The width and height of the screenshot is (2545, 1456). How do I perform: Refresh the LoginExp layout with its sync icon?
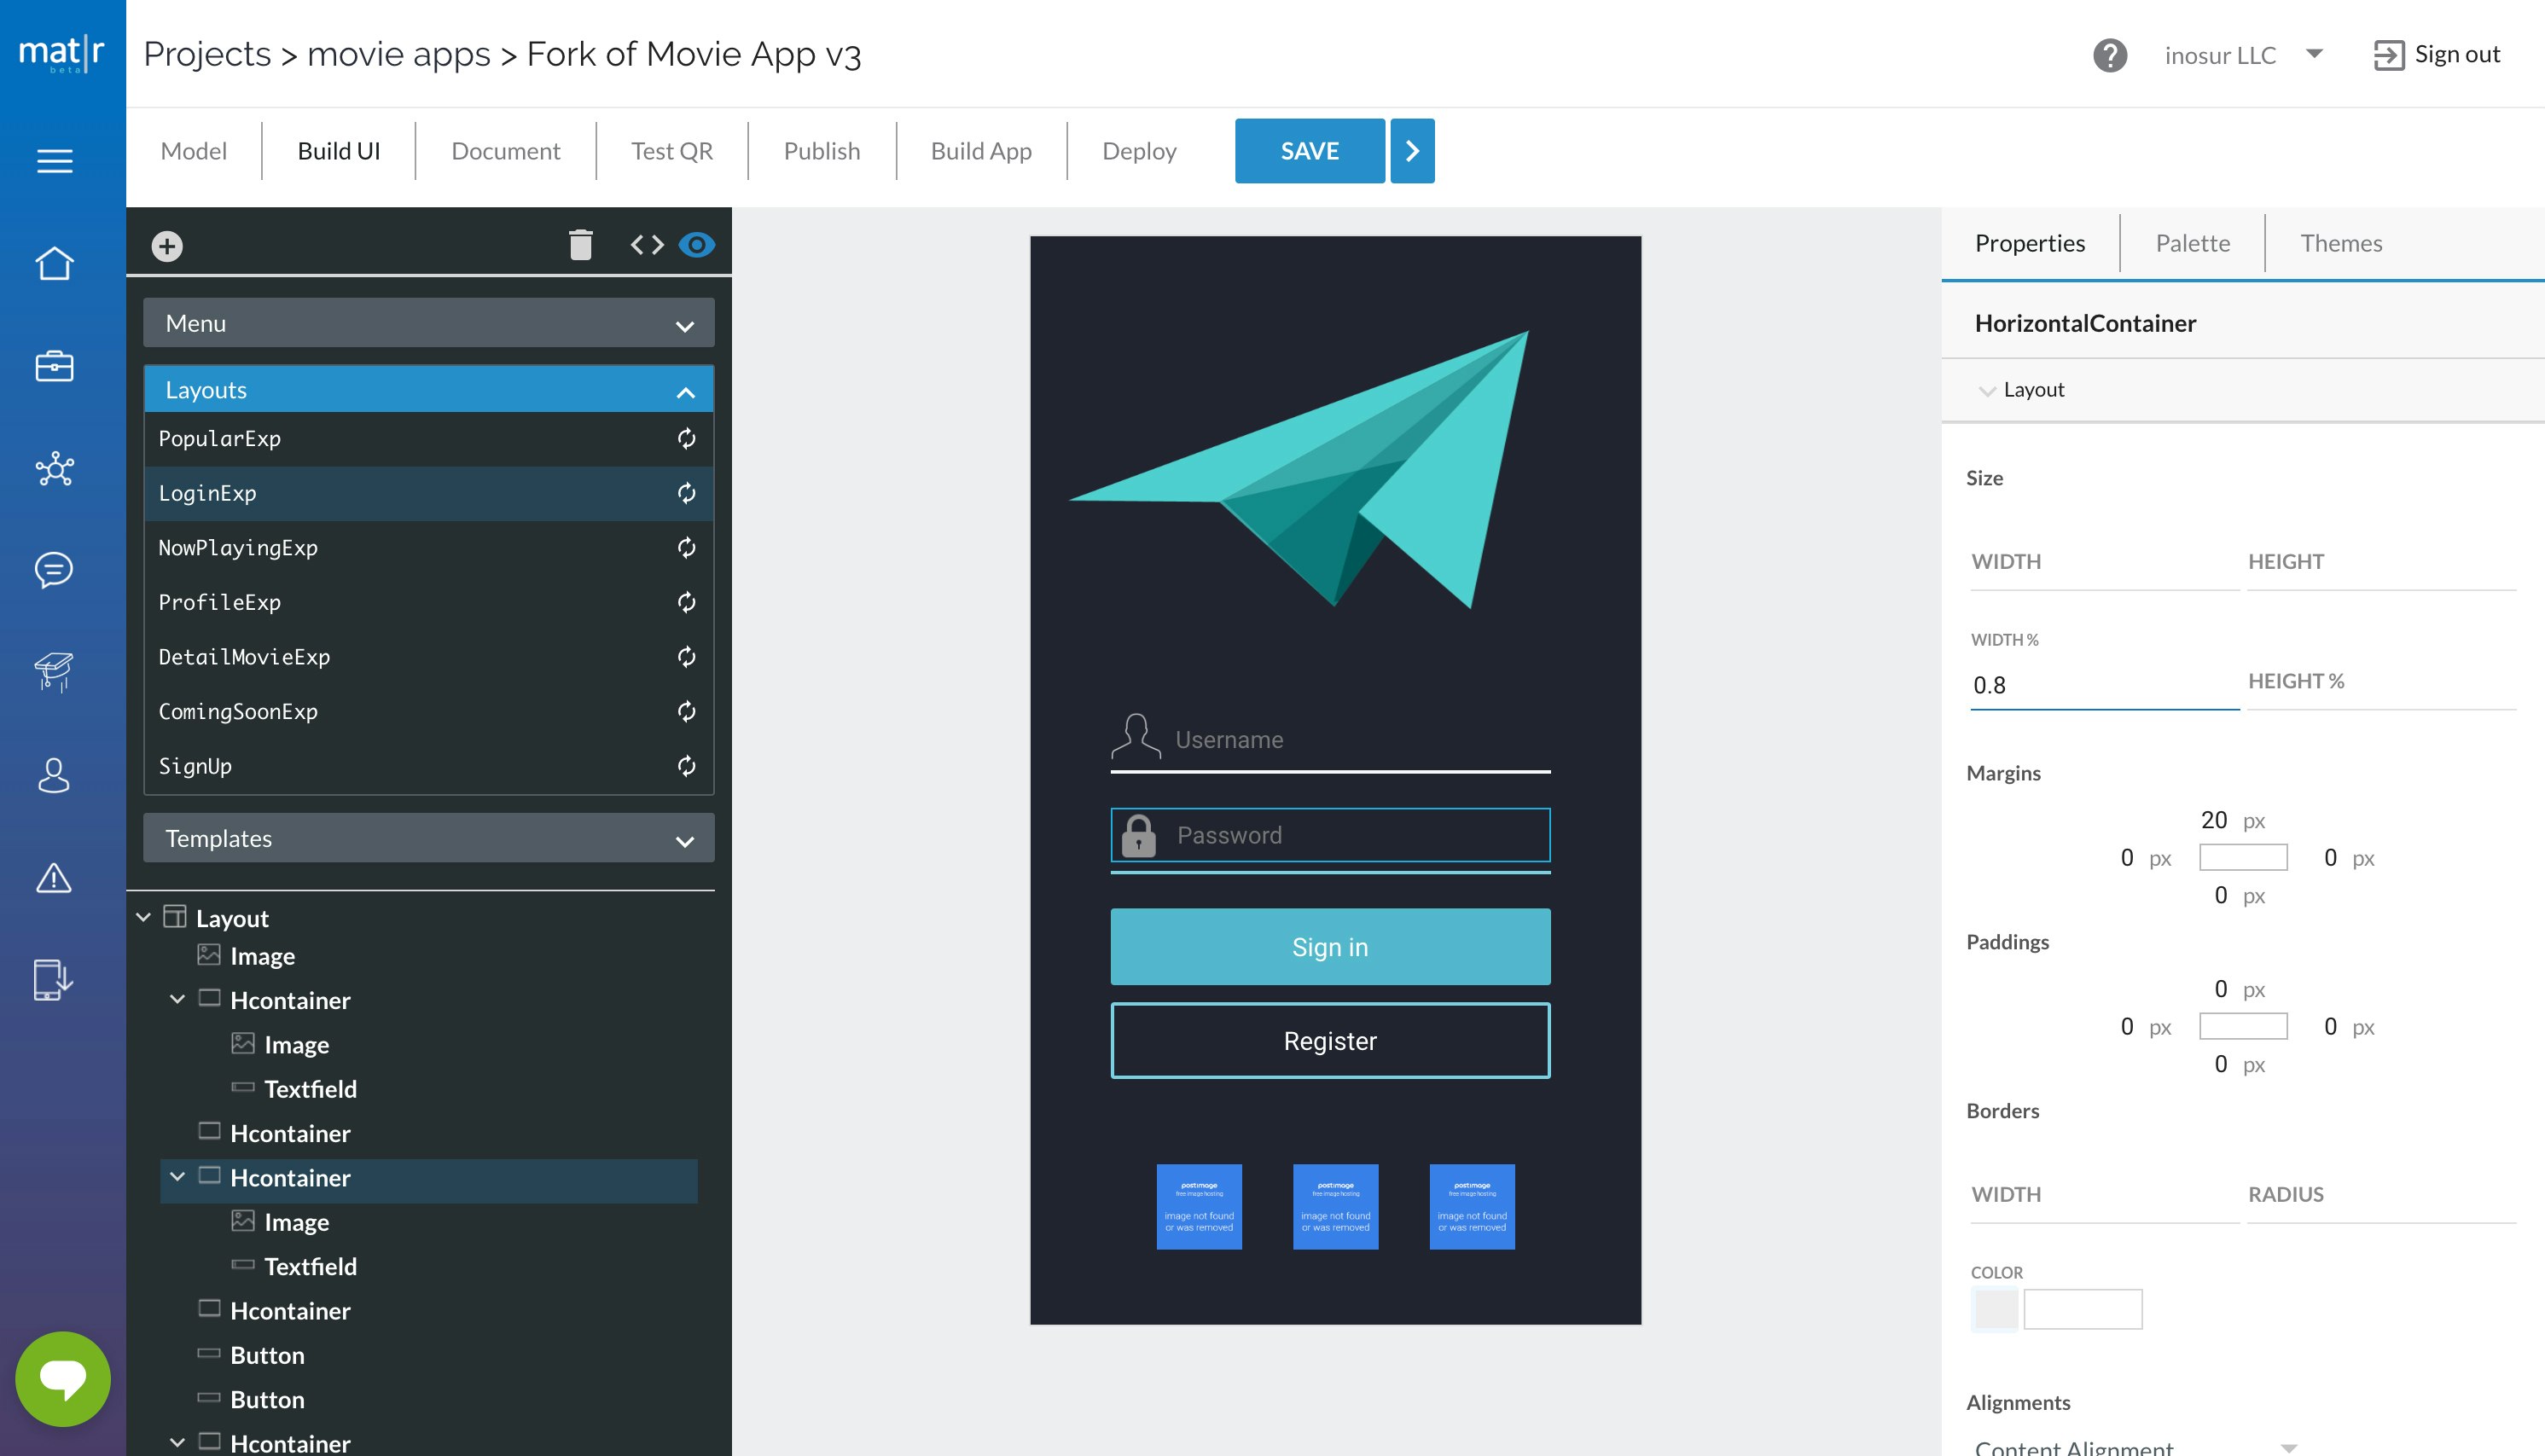[686, 493]
